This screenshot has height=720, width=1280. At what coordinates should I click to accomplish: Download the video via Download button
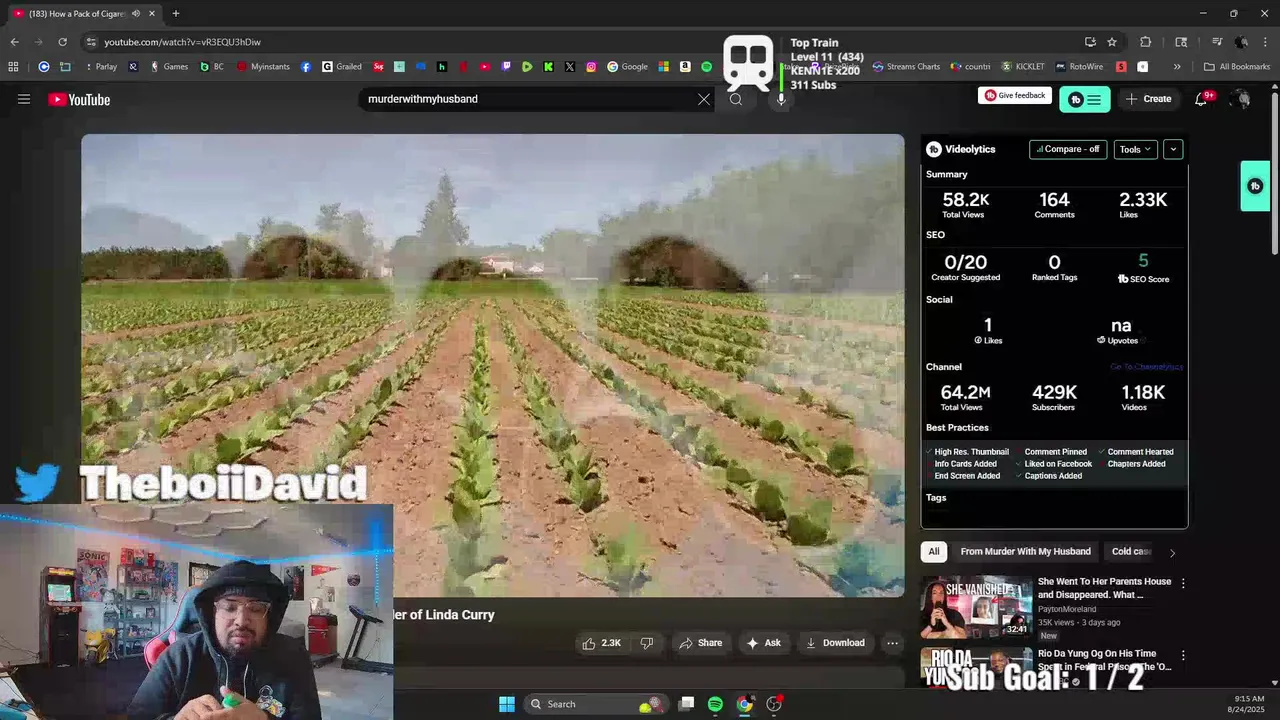tap(835, 643)
